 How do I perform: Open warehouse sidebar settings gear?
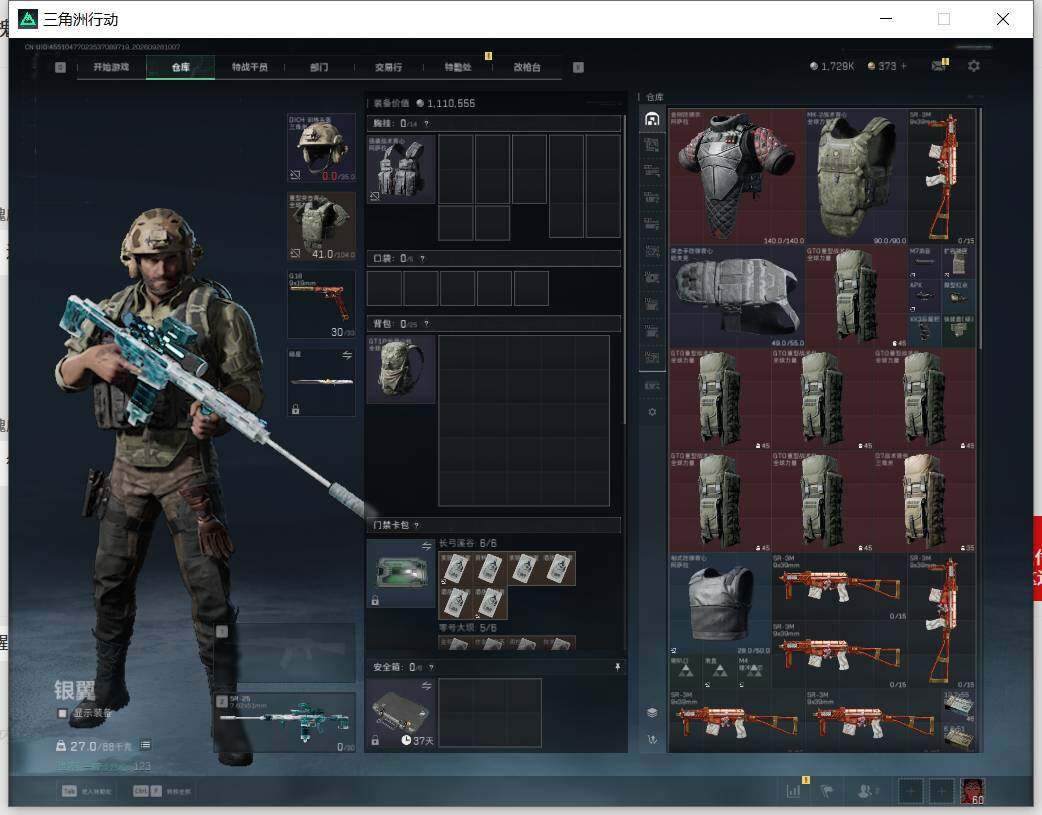pos(652,412)
